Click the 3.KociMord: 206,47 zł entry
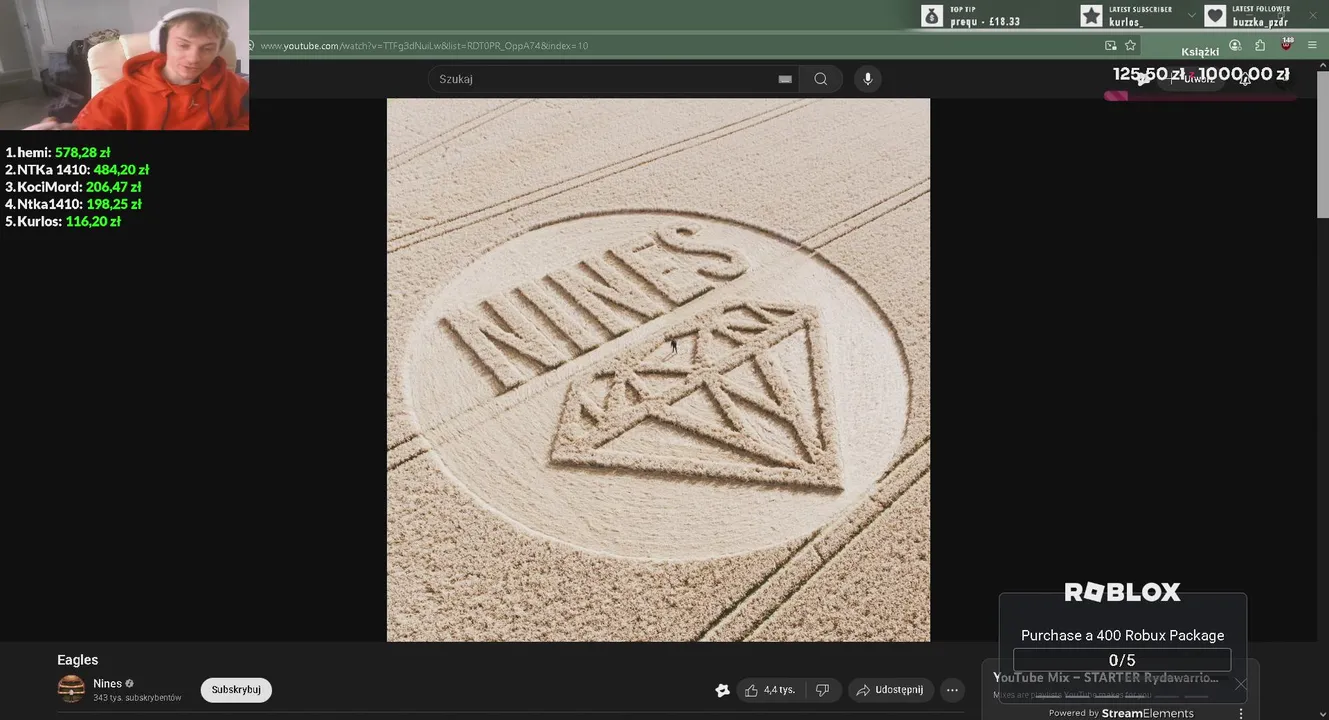Image resolution: width=1329 pixels, height=720 pixels. click(x=73, y=186)
